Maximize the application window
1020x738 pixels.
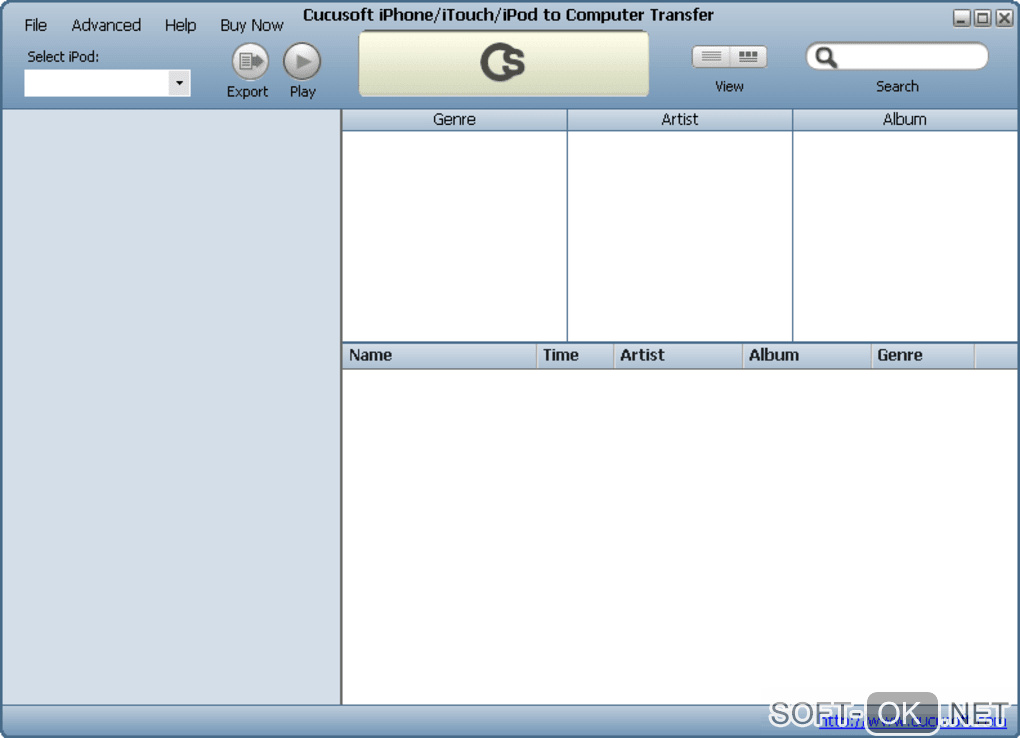pyautogui.click(x=983, y=18)
